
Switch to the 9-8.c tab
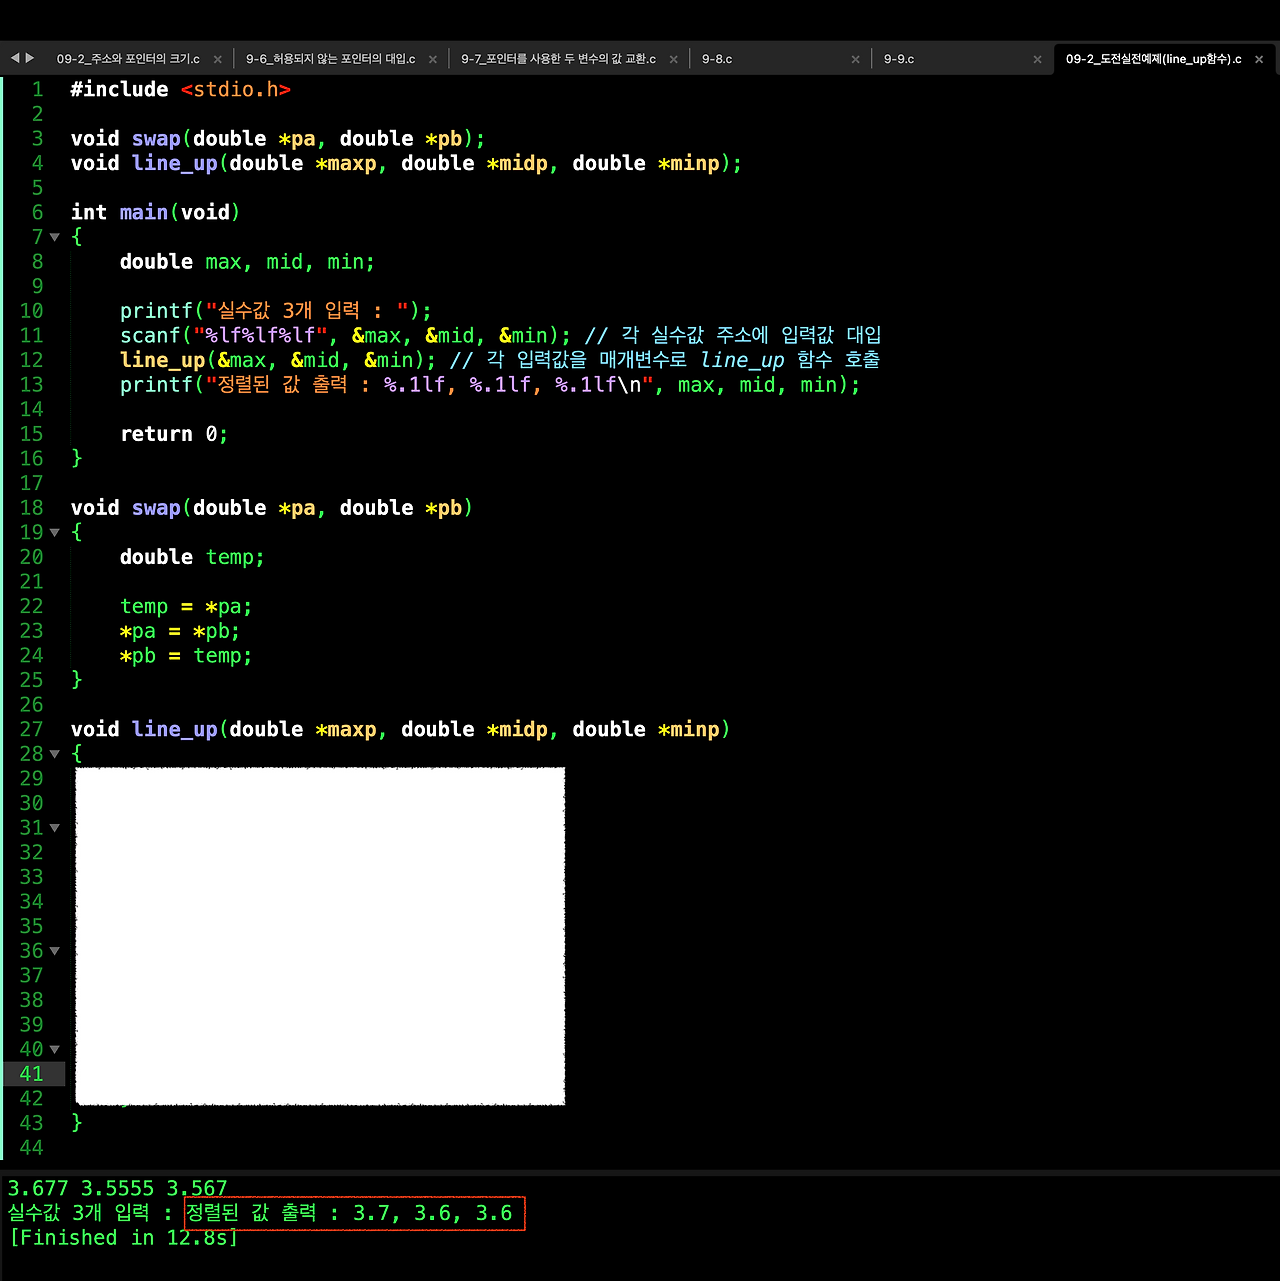(717, 58)
